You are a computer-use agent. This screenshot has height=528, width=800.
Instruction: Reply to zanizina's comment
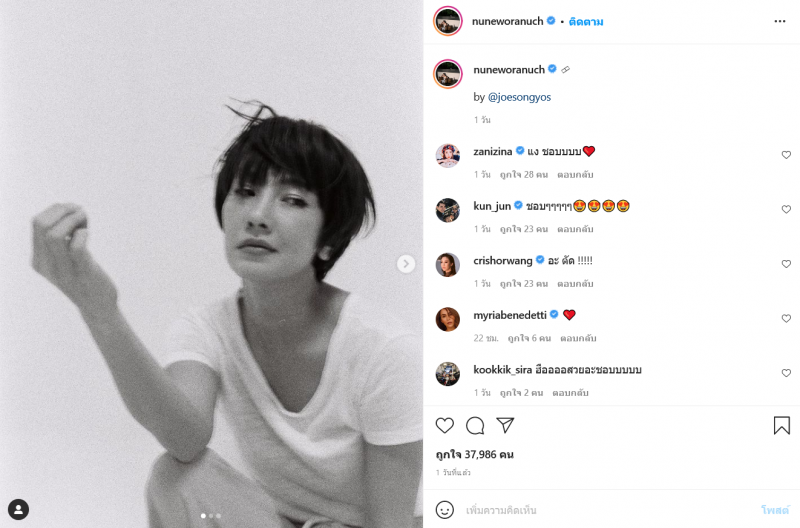pyautogui.click(x=575, y=174)
